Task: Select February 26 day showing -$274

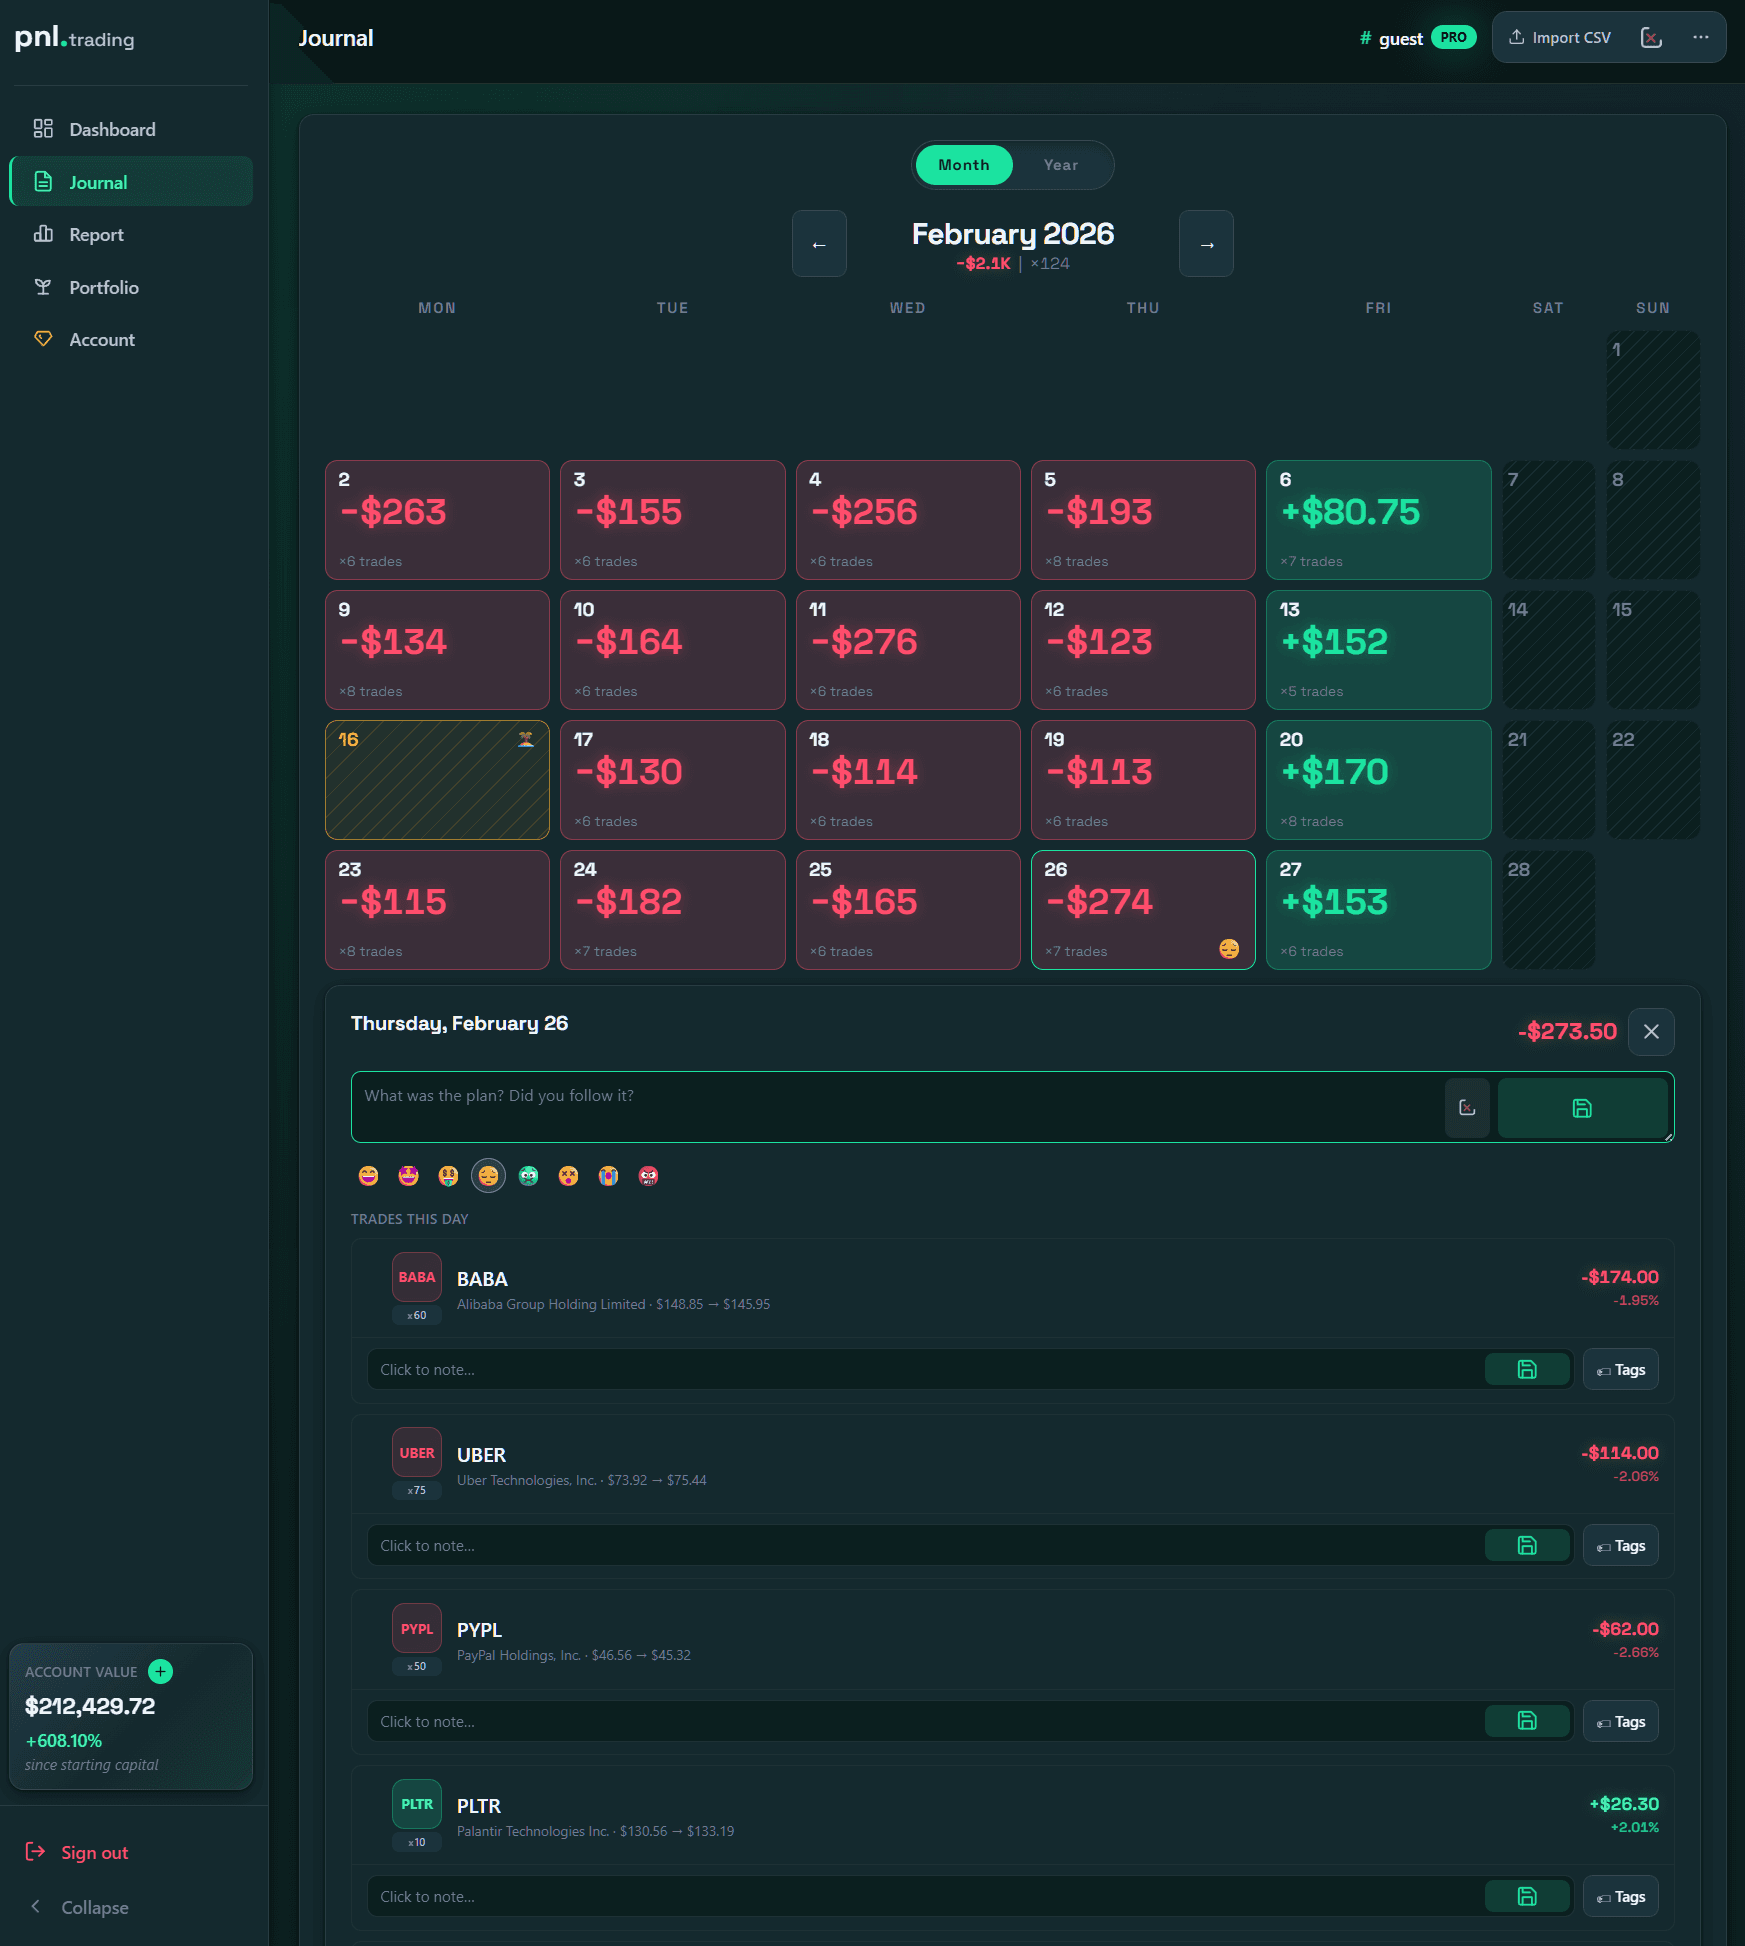Action: click(1143, 910)
